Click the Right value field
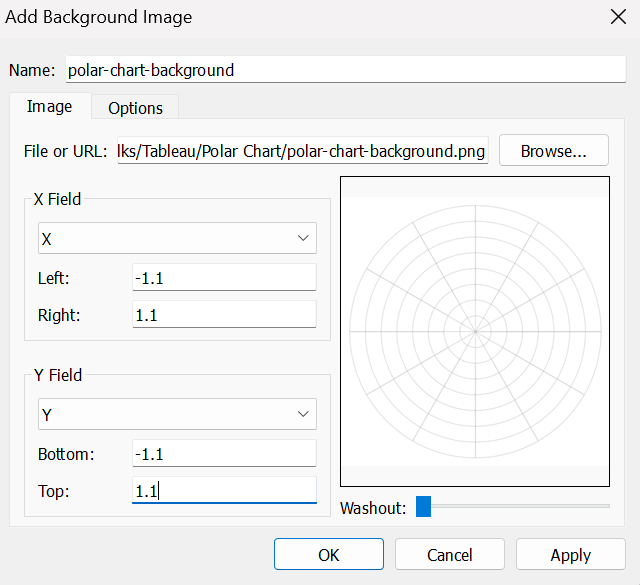 tap(224, 314)
